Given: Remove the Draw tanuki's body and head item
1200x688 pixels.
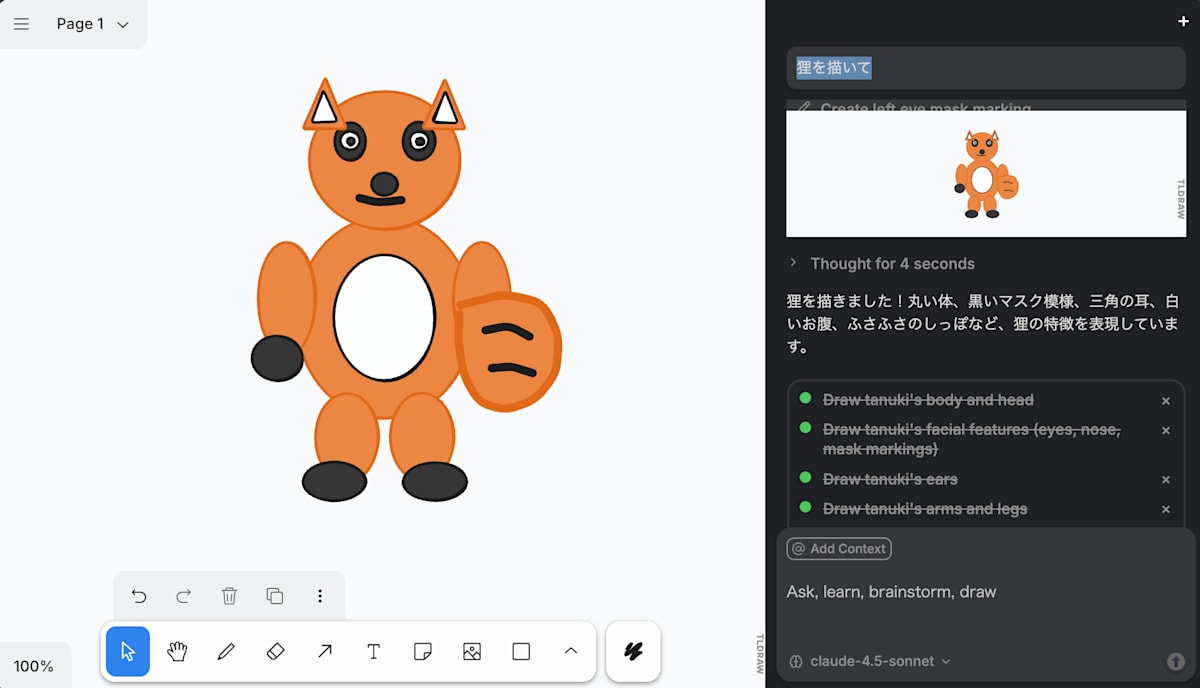Looking at the screenshot, I should click(1165, 401).
